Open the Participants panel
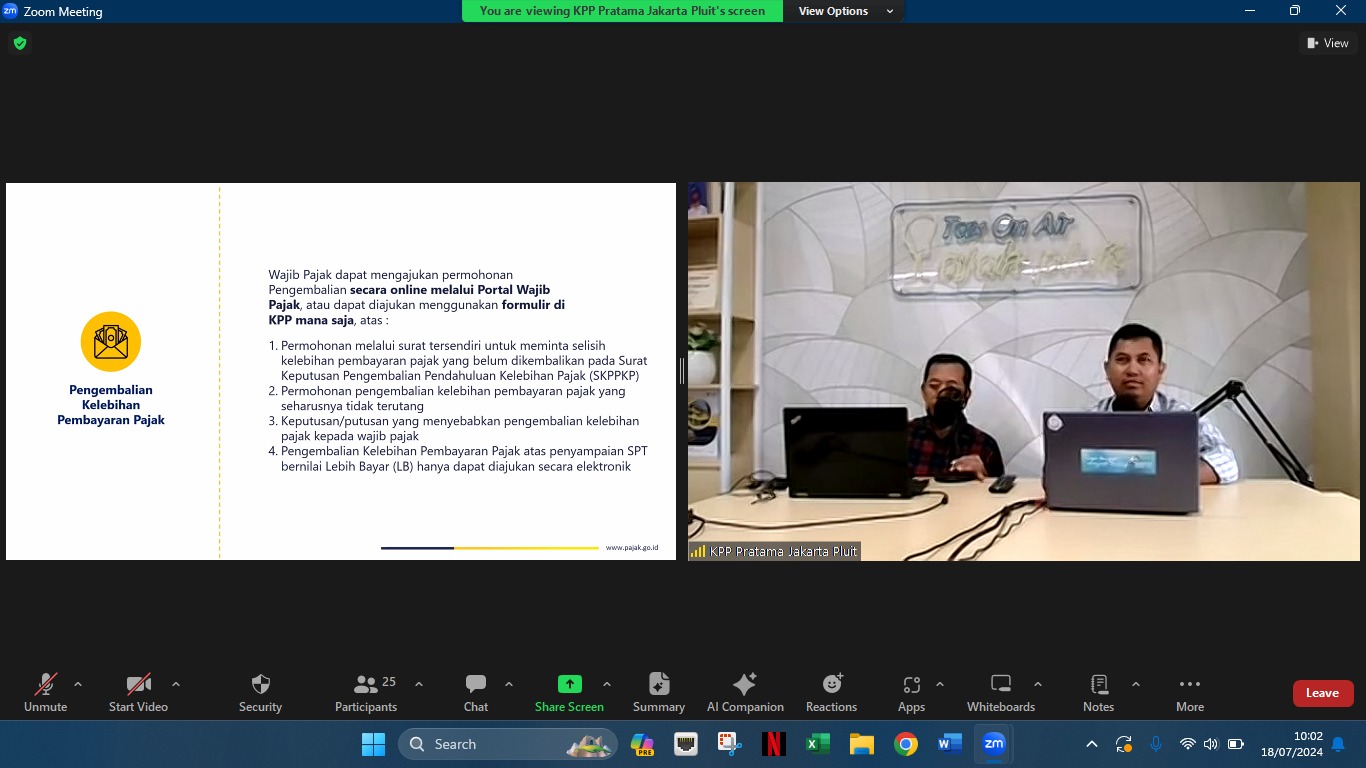The width and height of the screenshot is (1366, 768). [x=366, y=693]
